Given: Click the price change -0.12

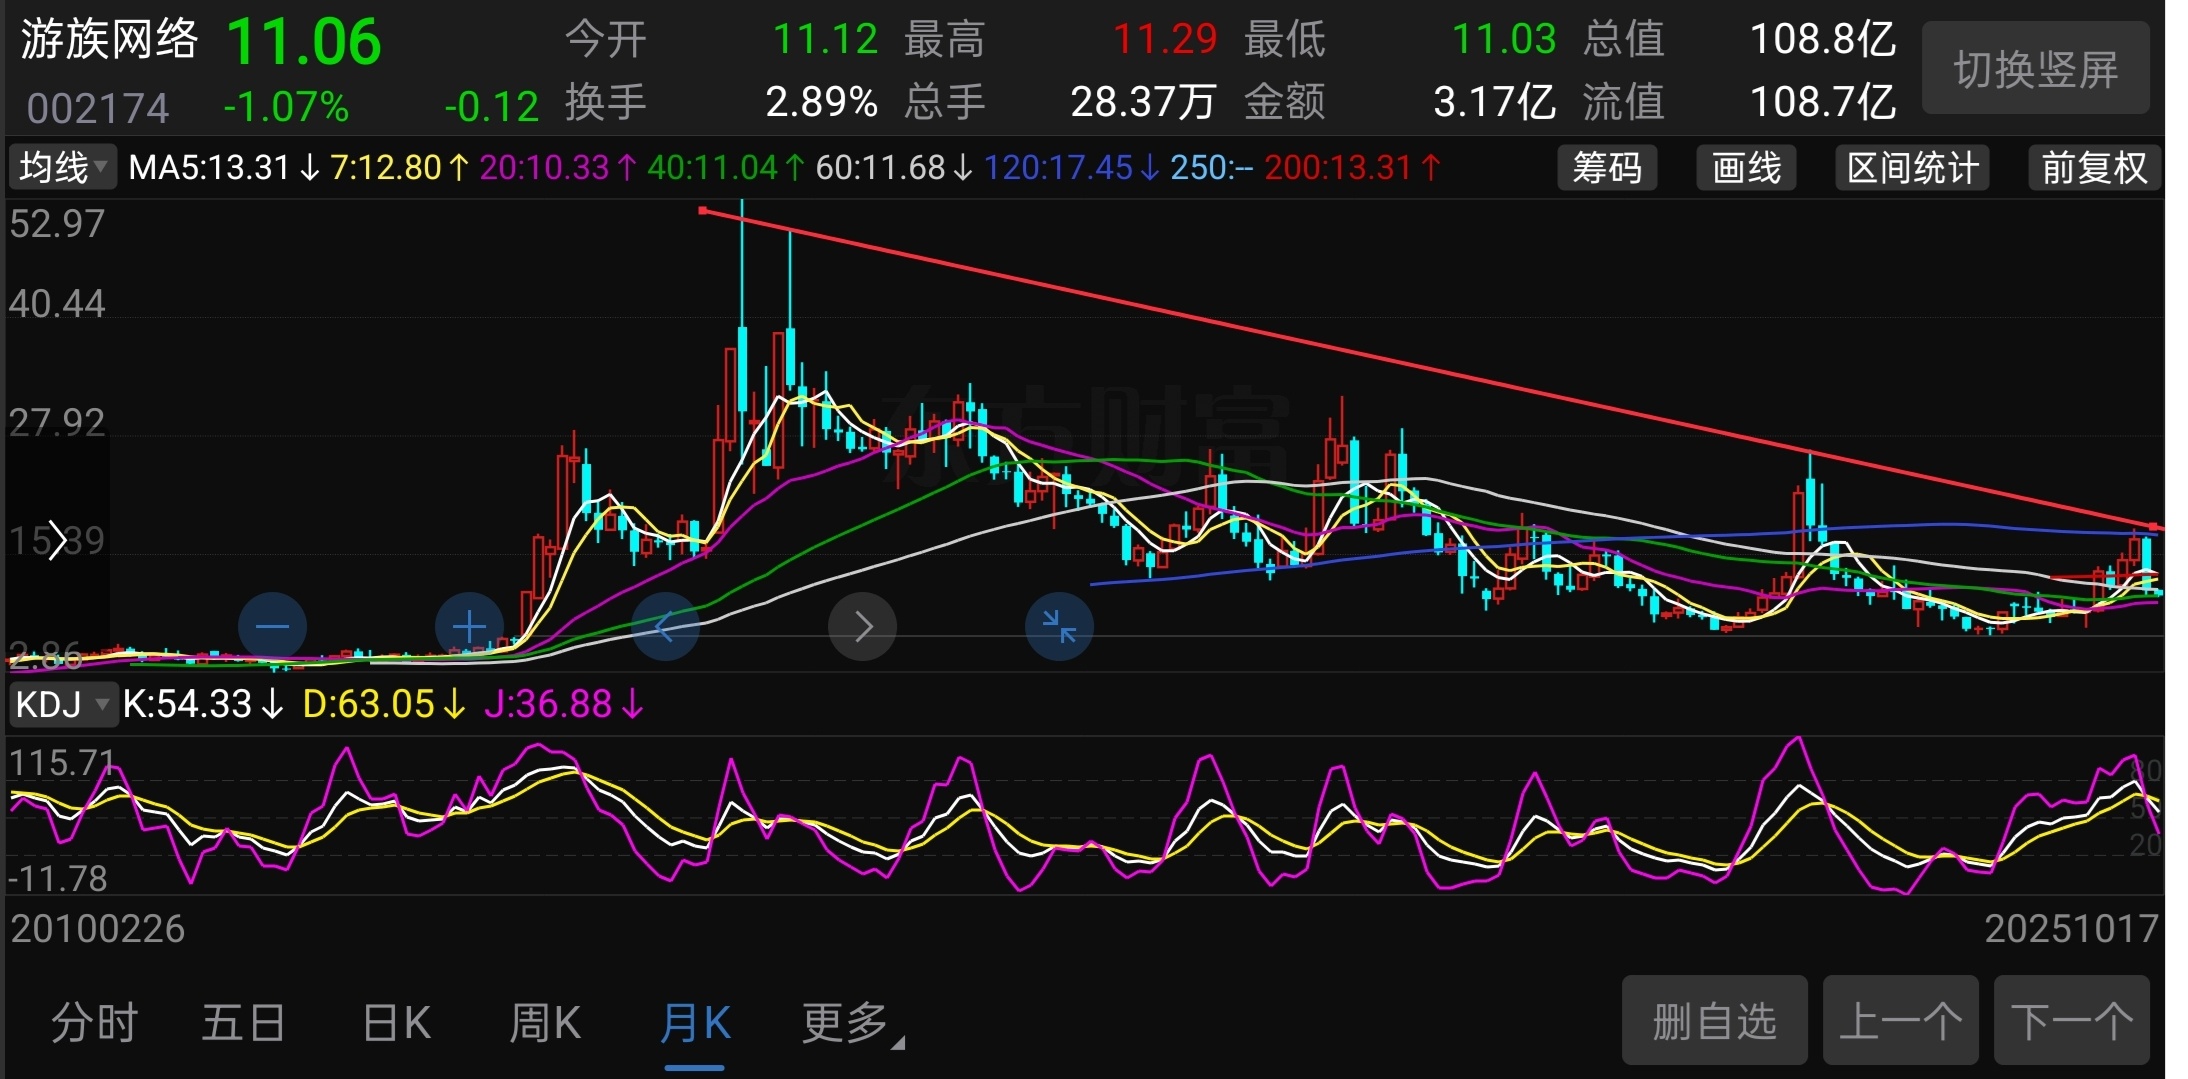Looking at the screenshot, I should [491, 106].
